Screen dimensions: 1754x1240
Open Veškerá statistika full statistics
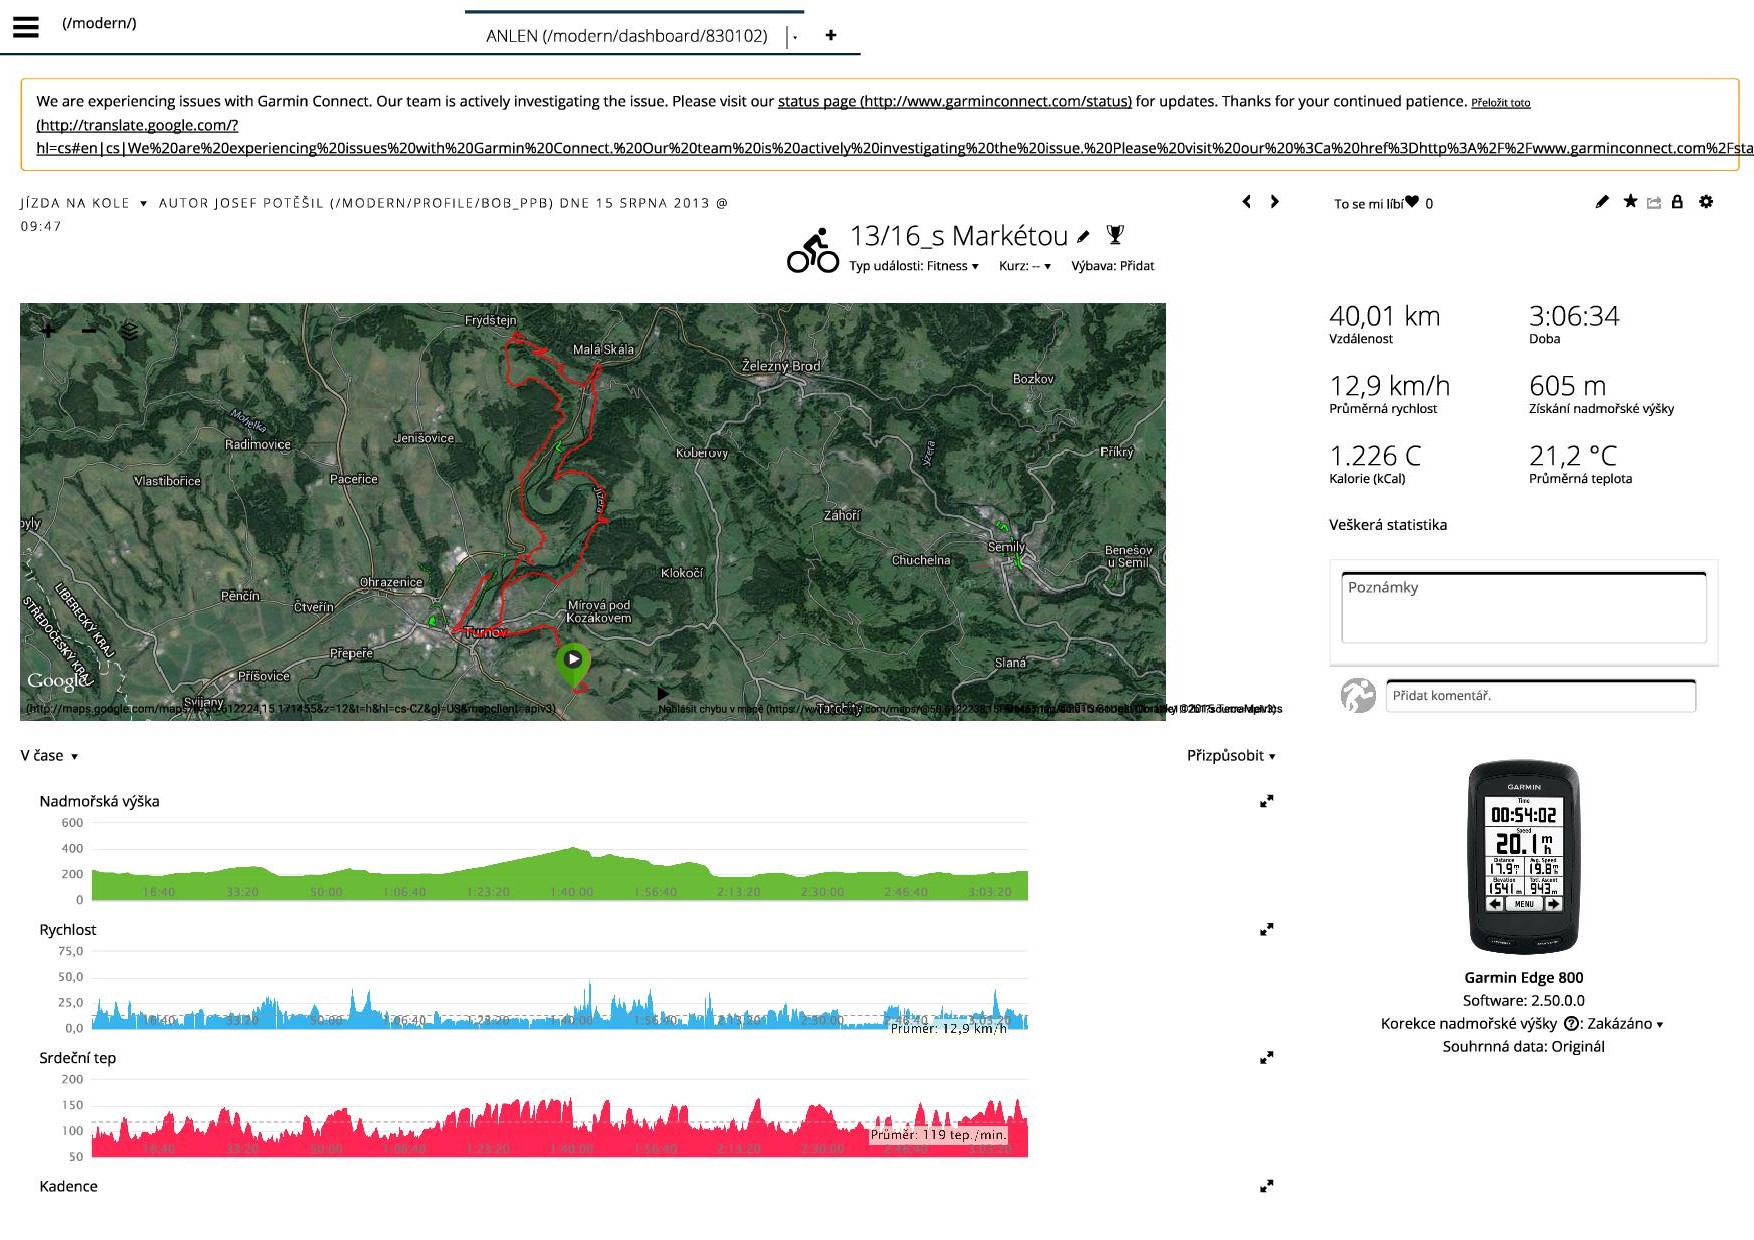click(1387, 525)
